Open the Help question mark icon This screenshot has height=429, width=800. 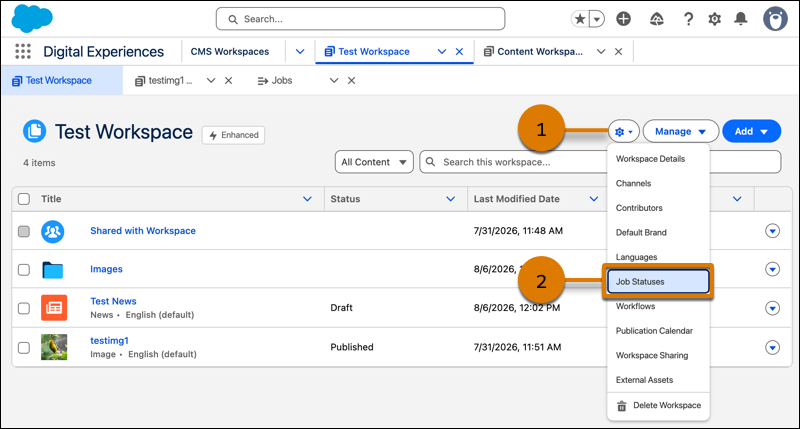pos(688,19)
